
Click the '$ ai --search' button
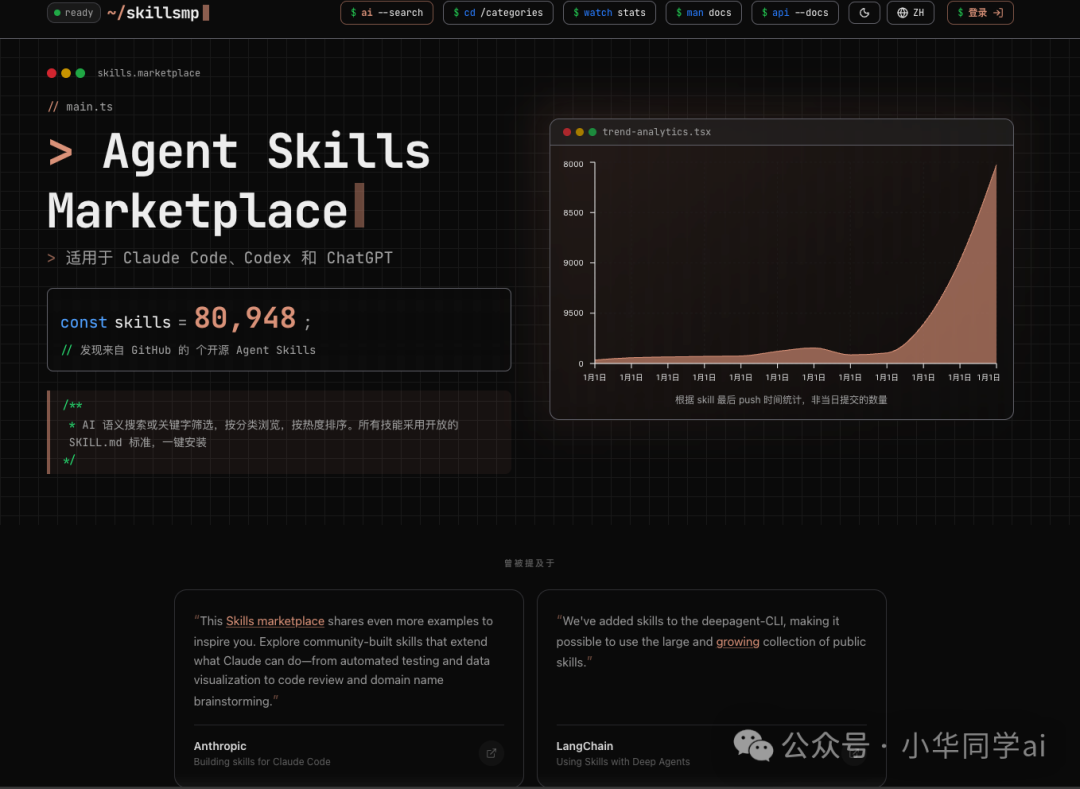386,13
